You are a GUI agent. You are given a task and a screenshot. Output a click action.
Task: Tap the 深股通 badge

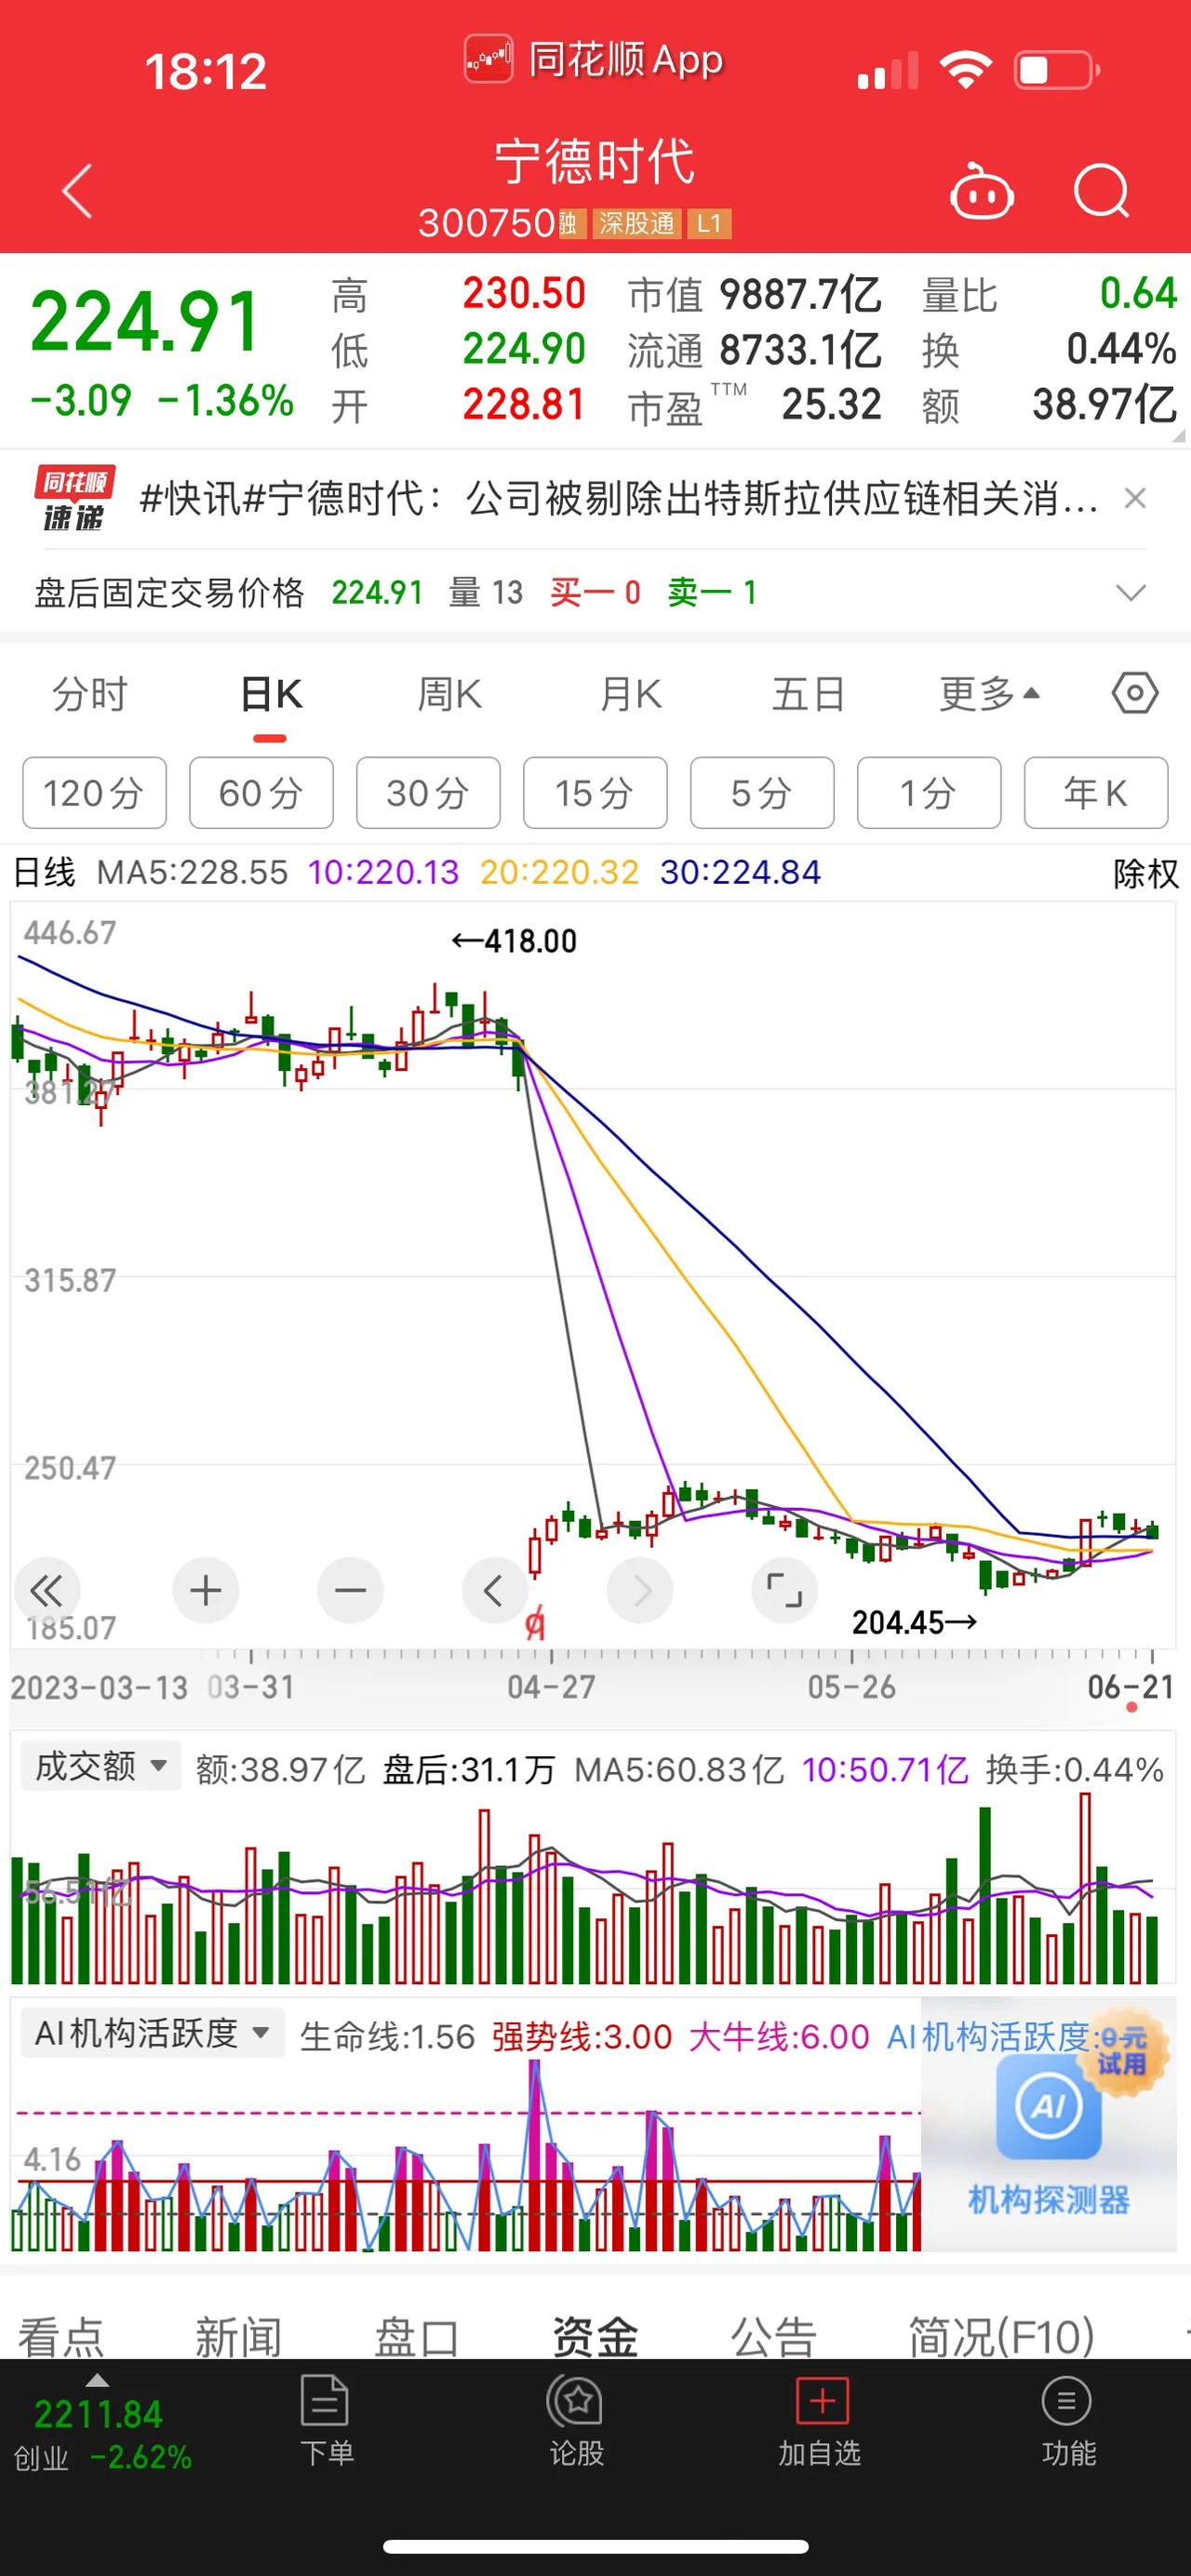click(637, 223)
